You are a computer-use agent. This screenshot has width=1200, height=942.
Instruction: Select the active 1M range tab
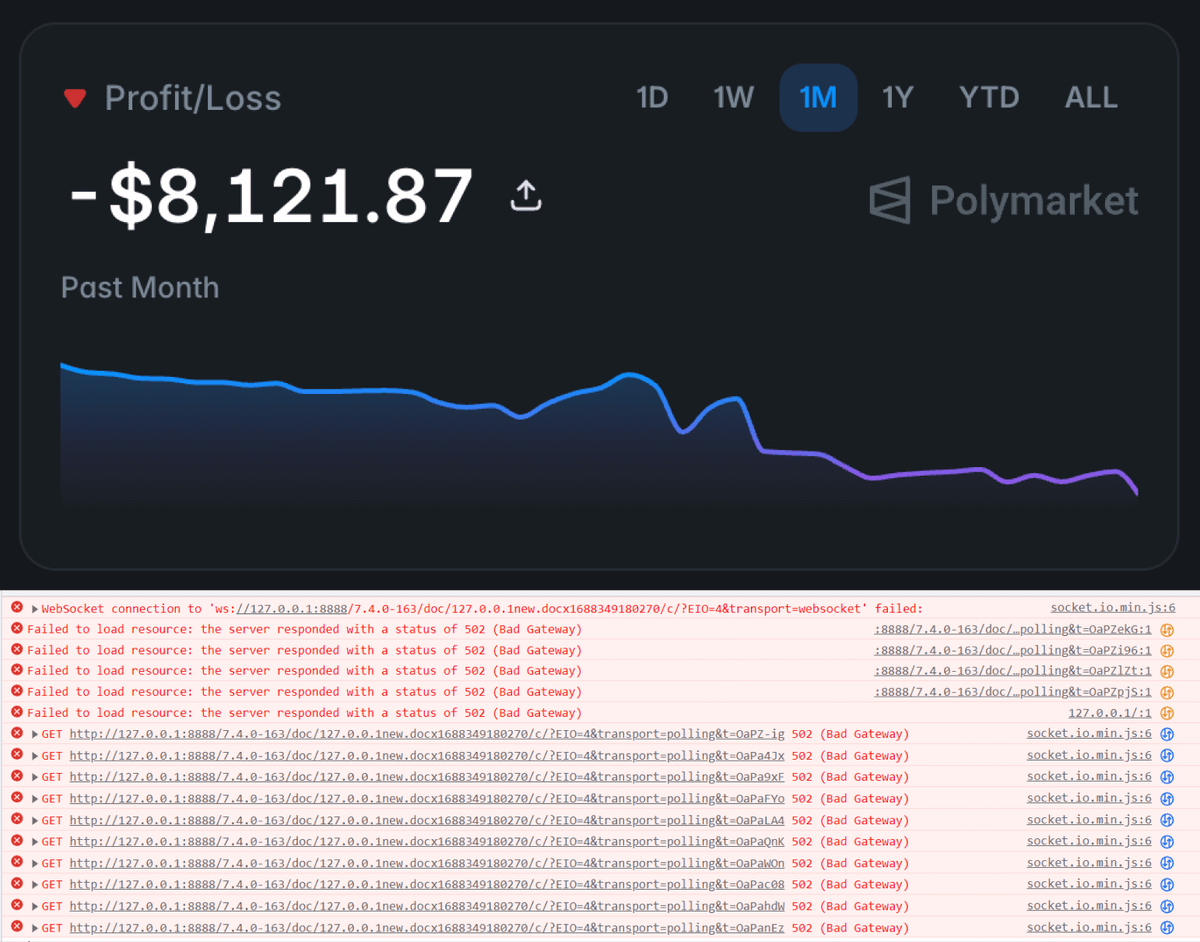(x=818, y=98)
